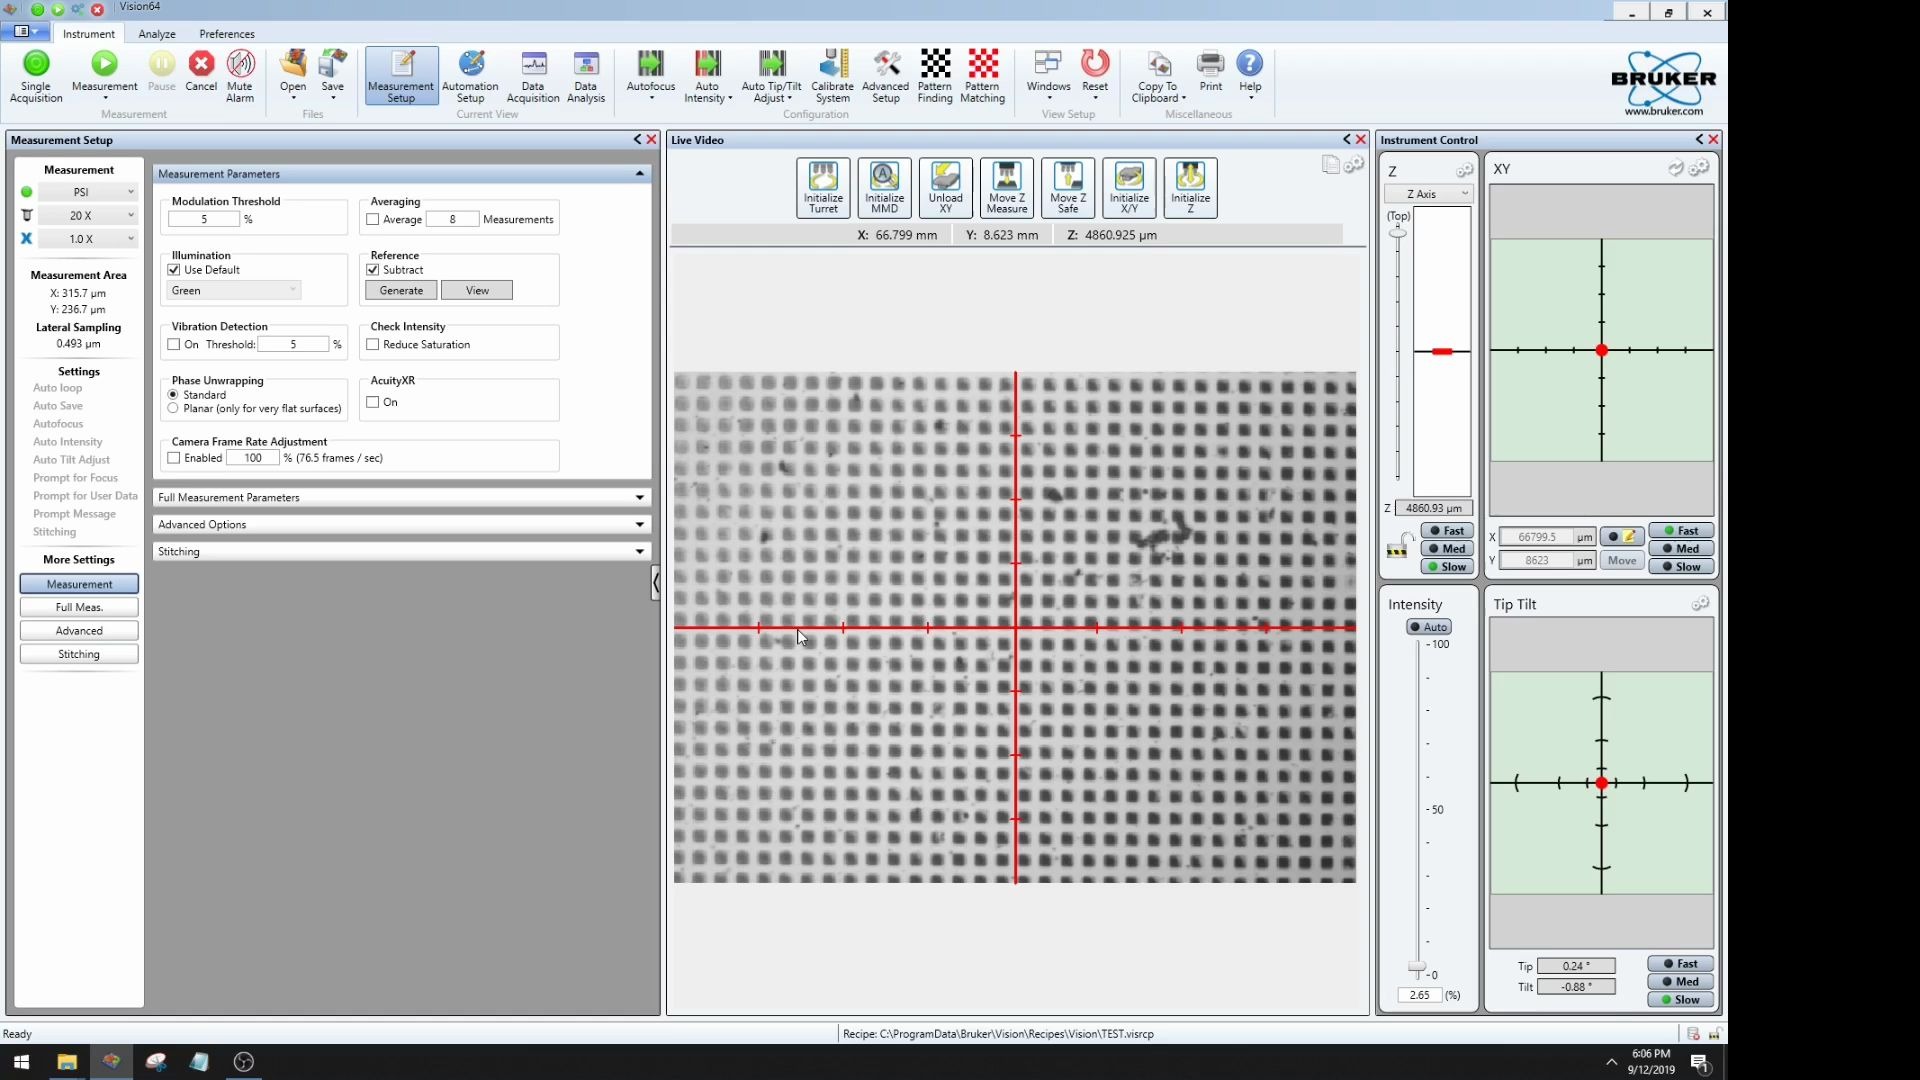Toggle the Average checkbox on
This screenshot has width=1920, height=1080.
(x=373, y=218)
